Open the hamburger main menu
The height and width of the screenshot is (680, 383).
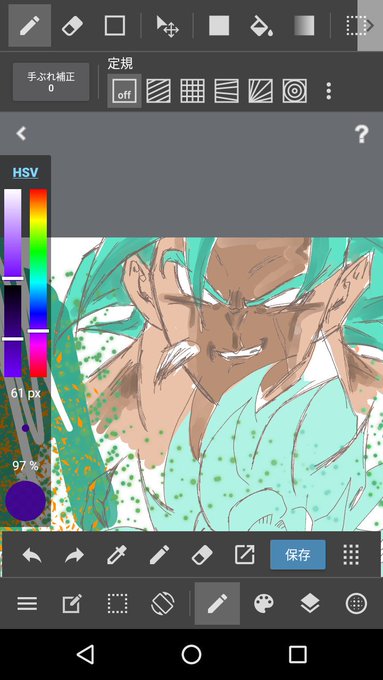pyautogui.click(x=27, y=603)
